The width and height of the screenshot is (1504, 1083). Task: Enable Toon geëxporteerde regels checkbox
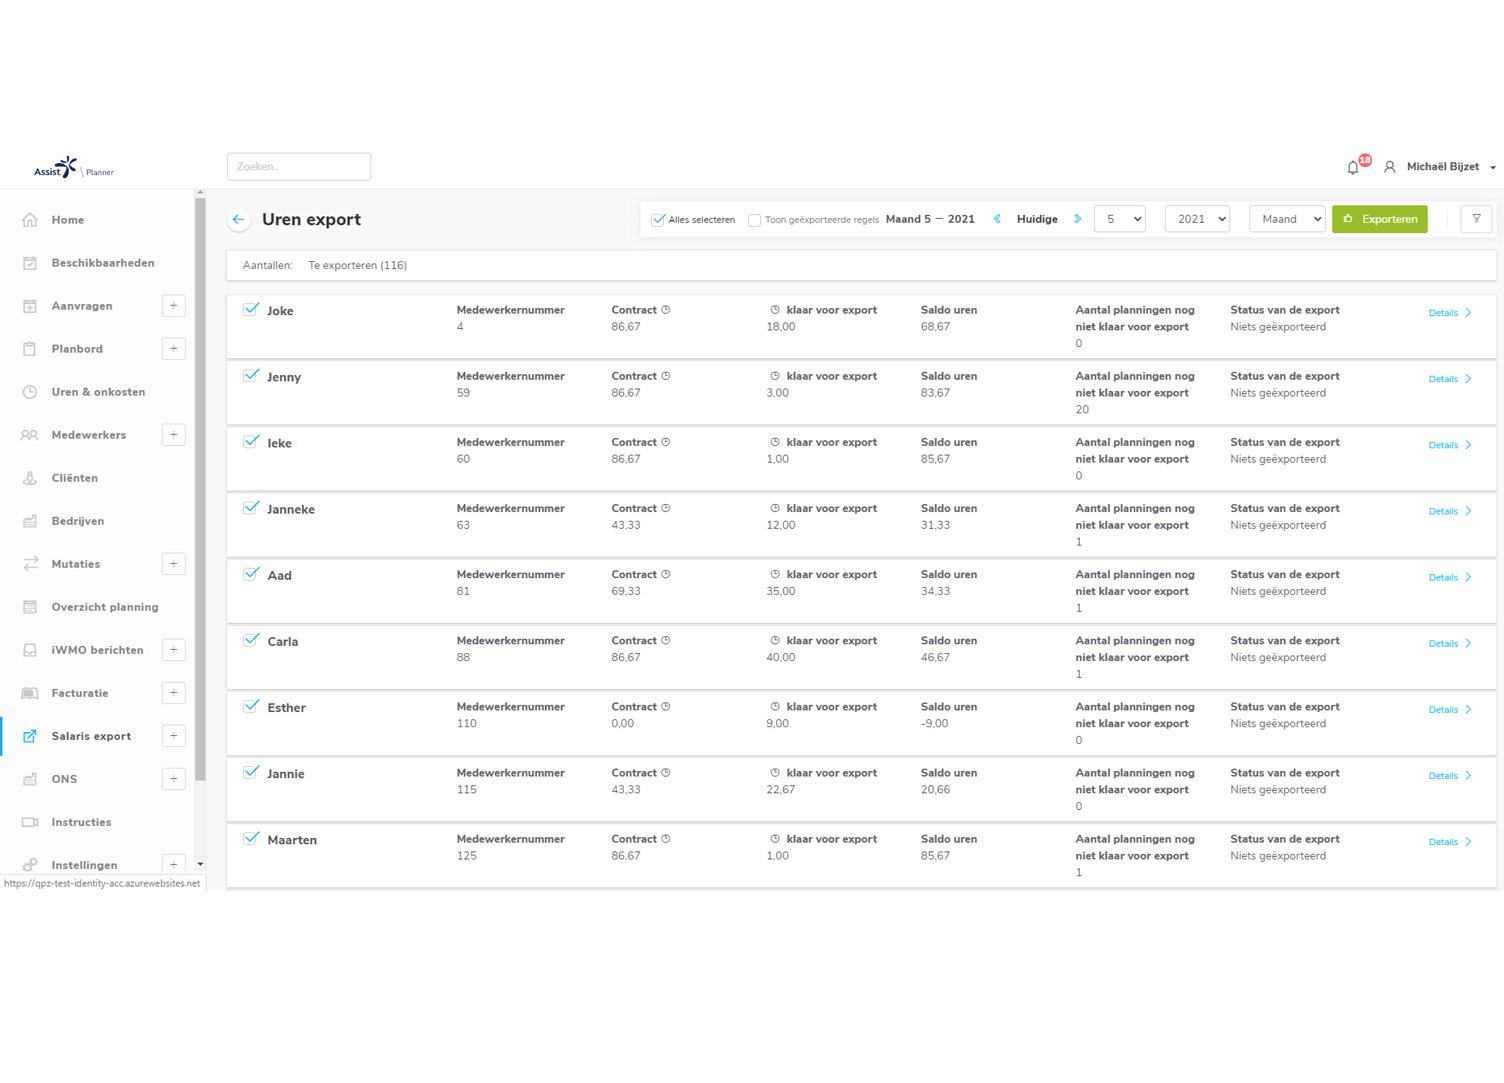(755, 220)
